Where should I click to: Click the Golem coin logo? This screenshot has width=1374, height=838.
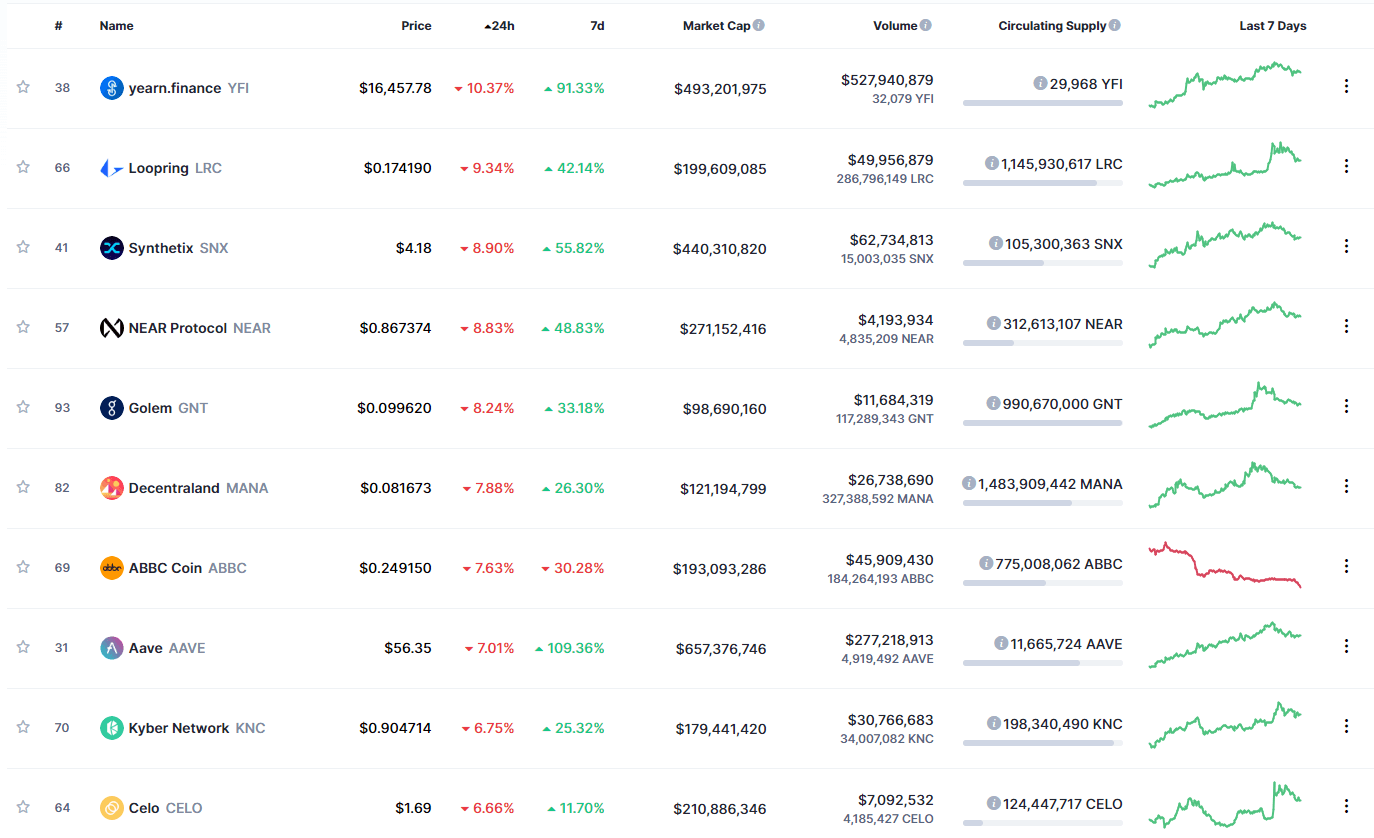(x=112, y=408)
